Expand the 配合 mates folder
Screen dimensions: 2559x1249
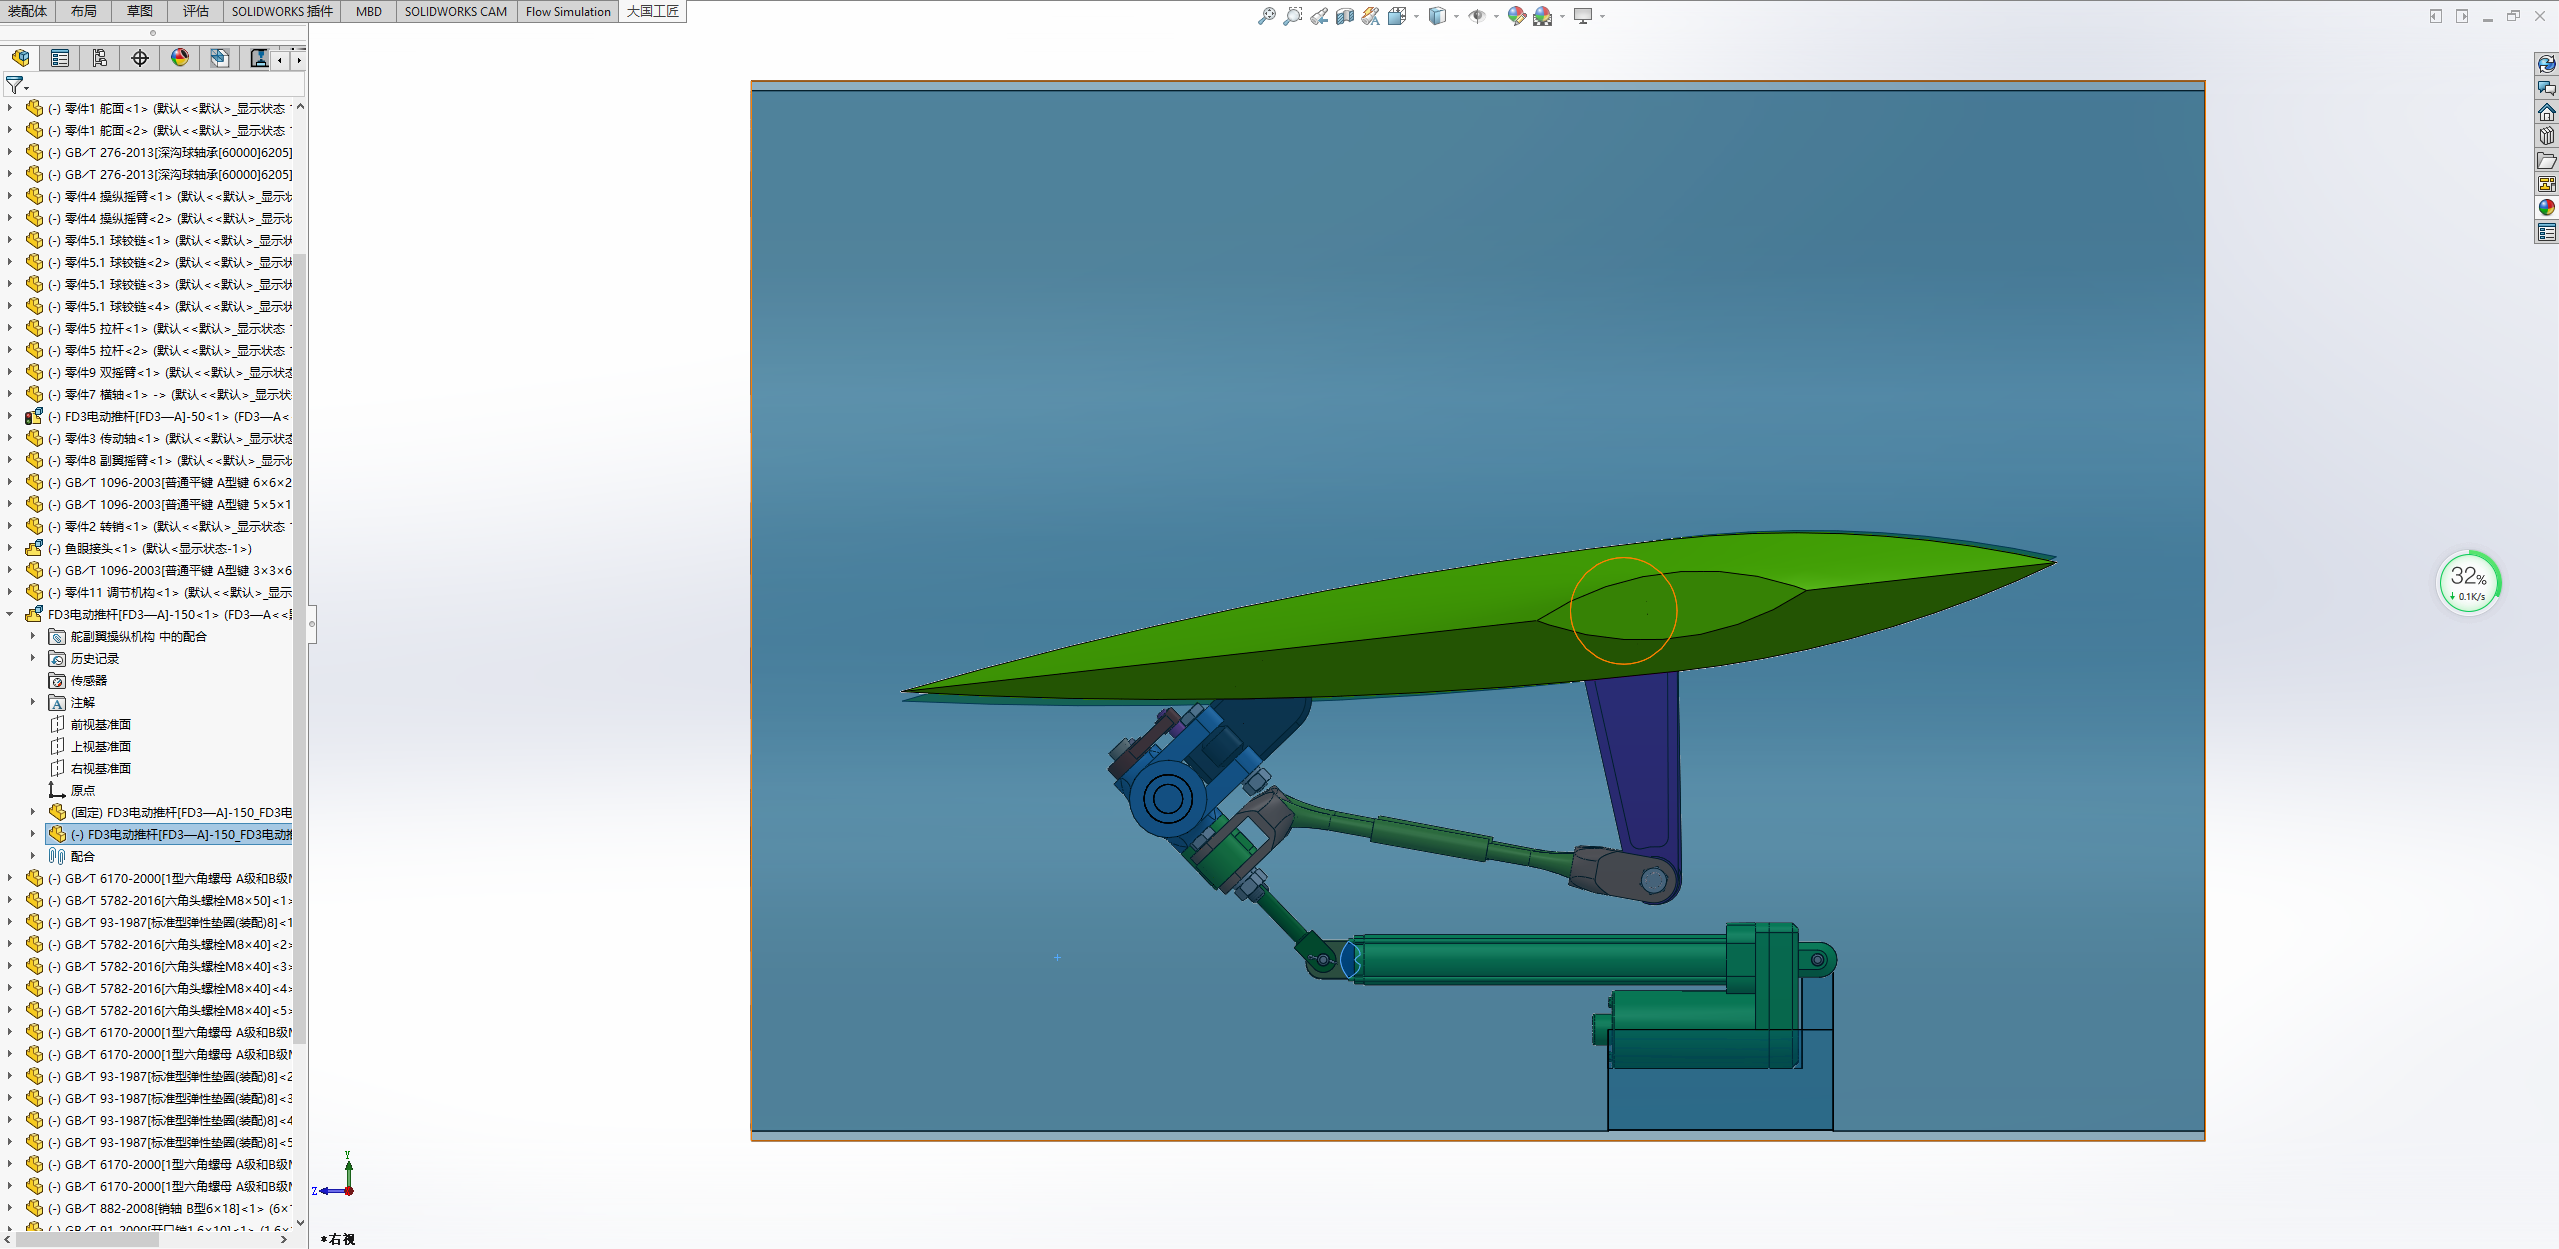(x=33, y=856)
